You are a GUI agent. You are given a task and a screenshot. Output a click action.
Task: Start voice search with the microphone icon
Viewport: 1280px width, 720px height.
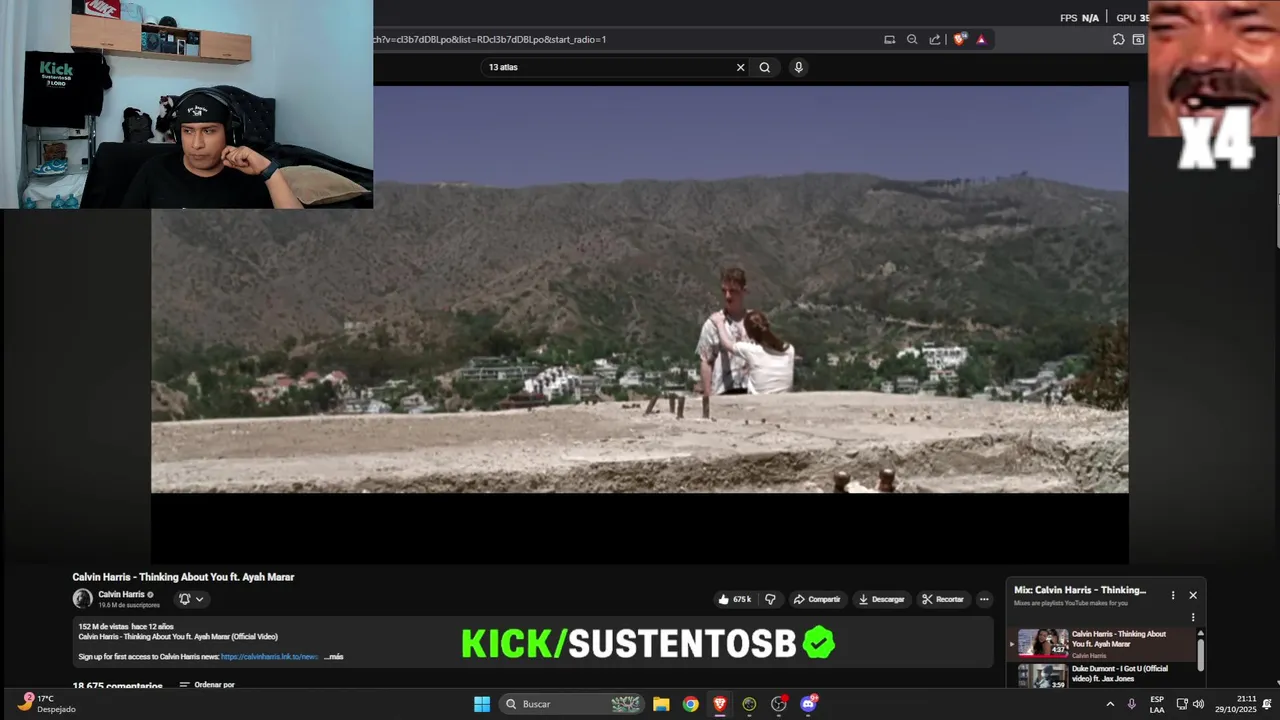click(x=798, y=67)
